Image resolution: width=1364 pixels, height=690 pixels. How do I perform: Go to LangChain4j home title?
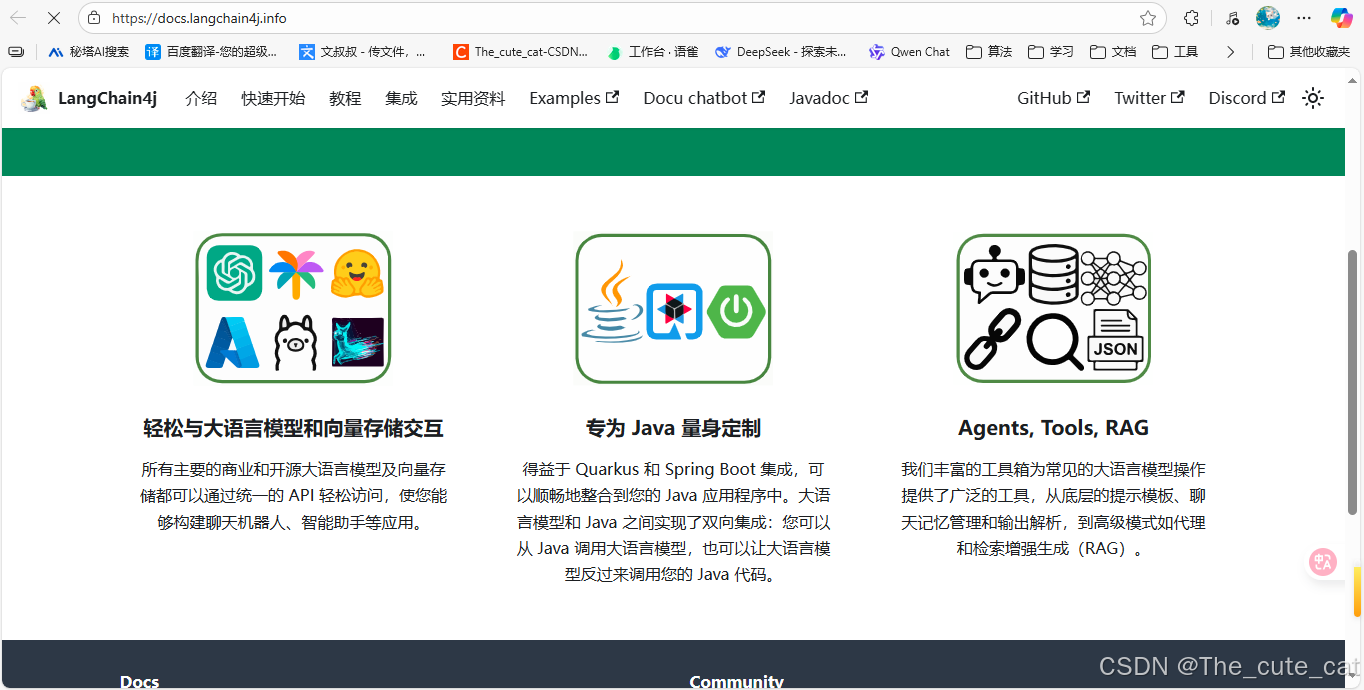[x=107, y=98]
